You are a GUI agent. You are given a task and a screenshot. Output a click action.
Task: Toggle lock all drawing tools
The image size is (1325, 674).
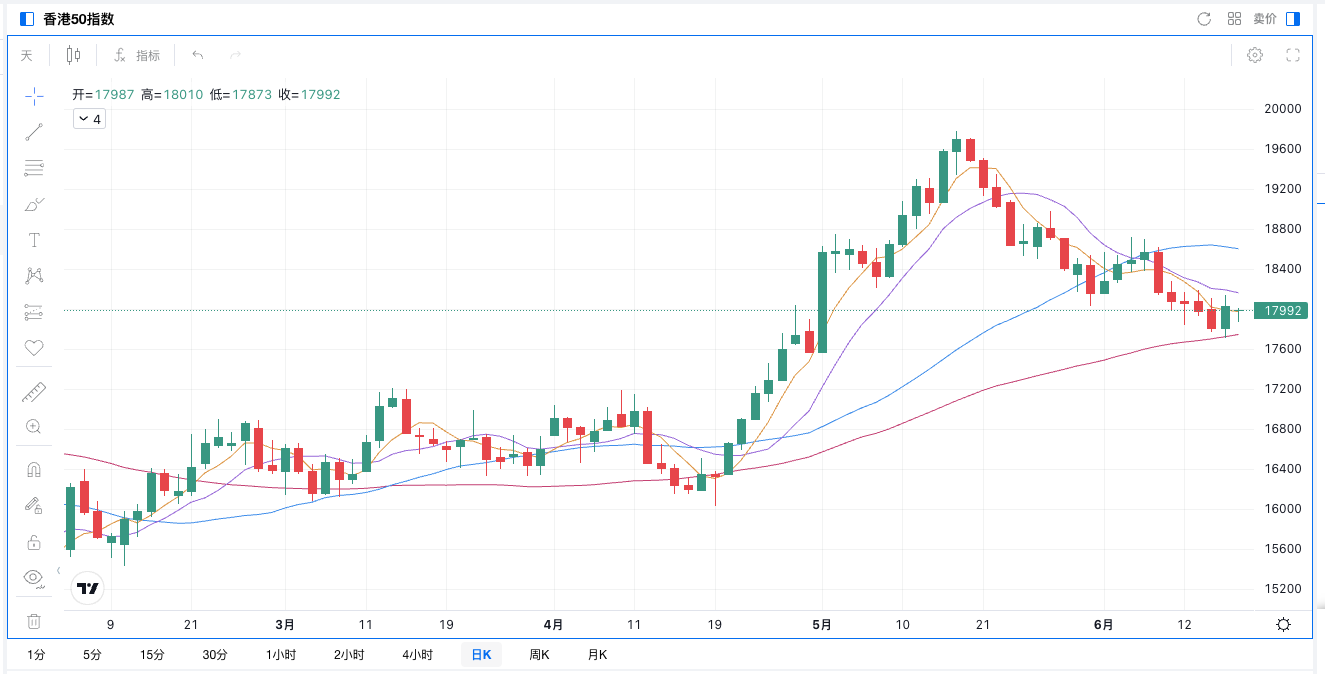click(34, 542)
